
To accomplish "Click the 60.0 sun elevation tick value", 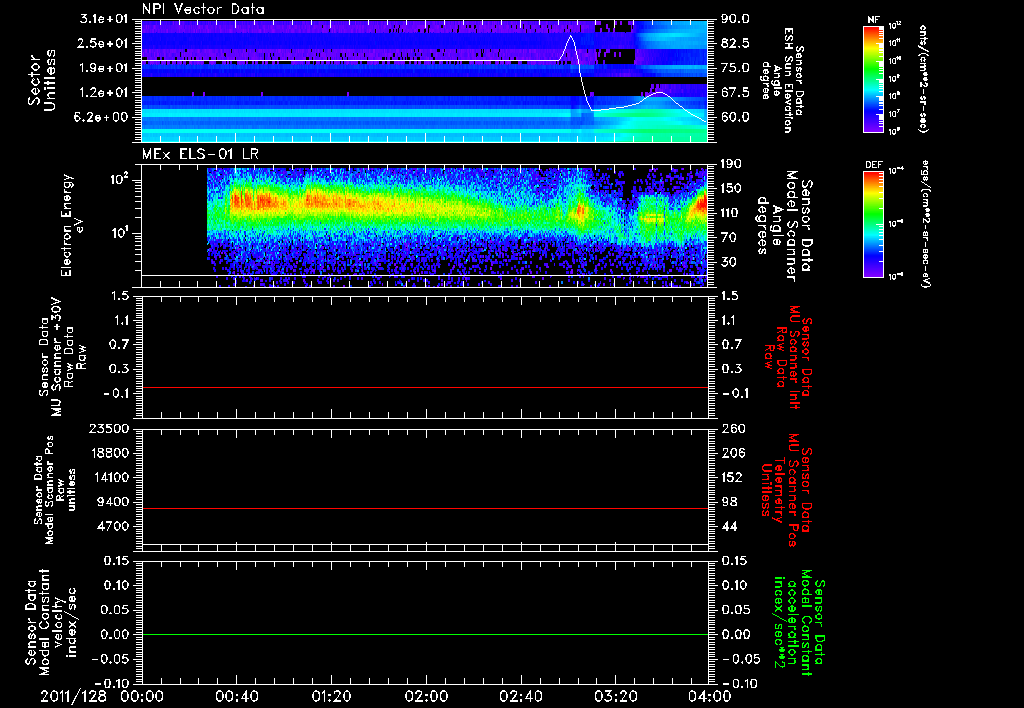I will 735,117.
